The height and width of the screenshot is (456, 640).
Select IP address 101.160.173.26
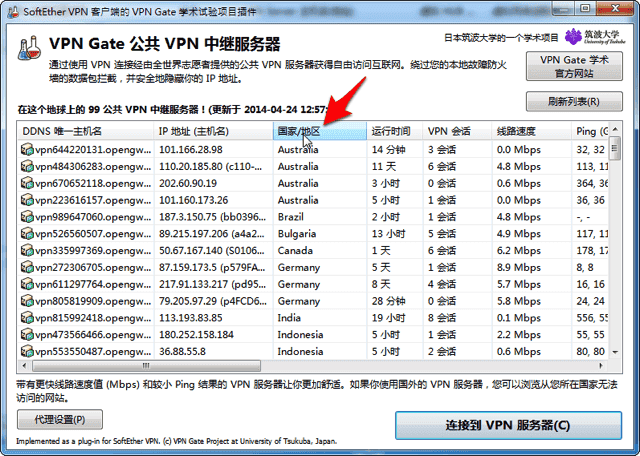click(x=193, y=200)
